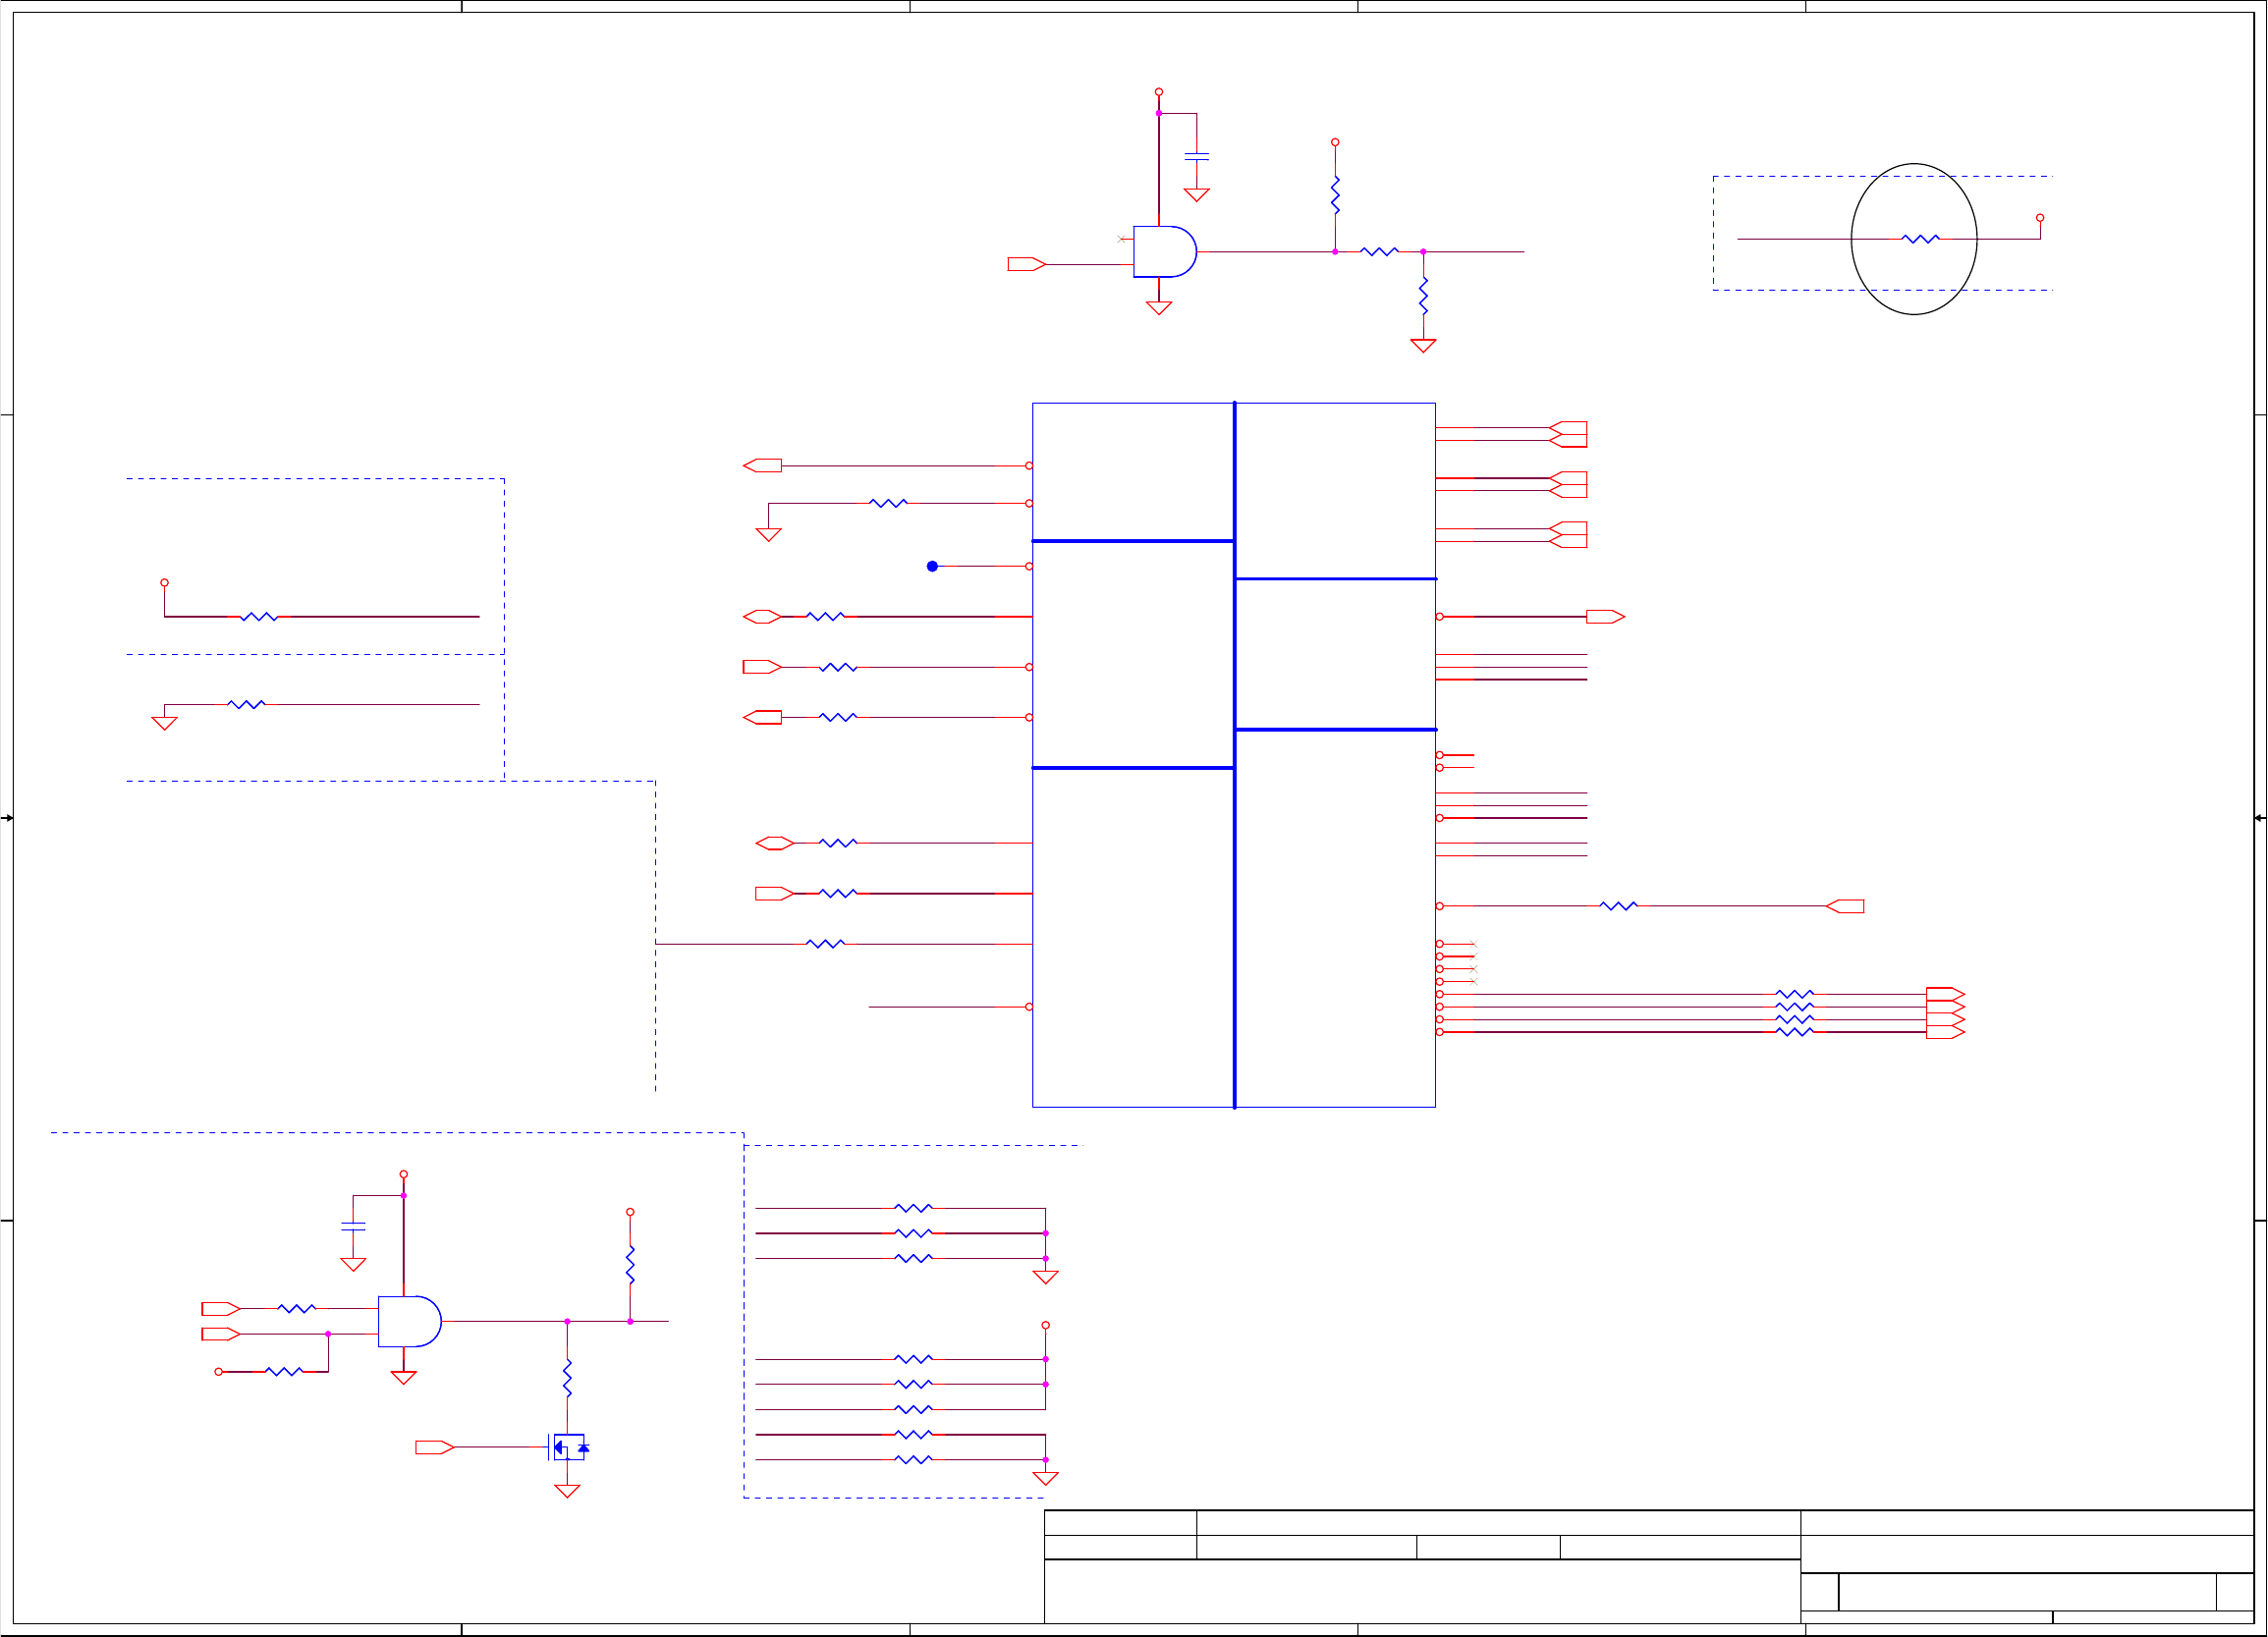Click the filled blue test point dot

932,566
